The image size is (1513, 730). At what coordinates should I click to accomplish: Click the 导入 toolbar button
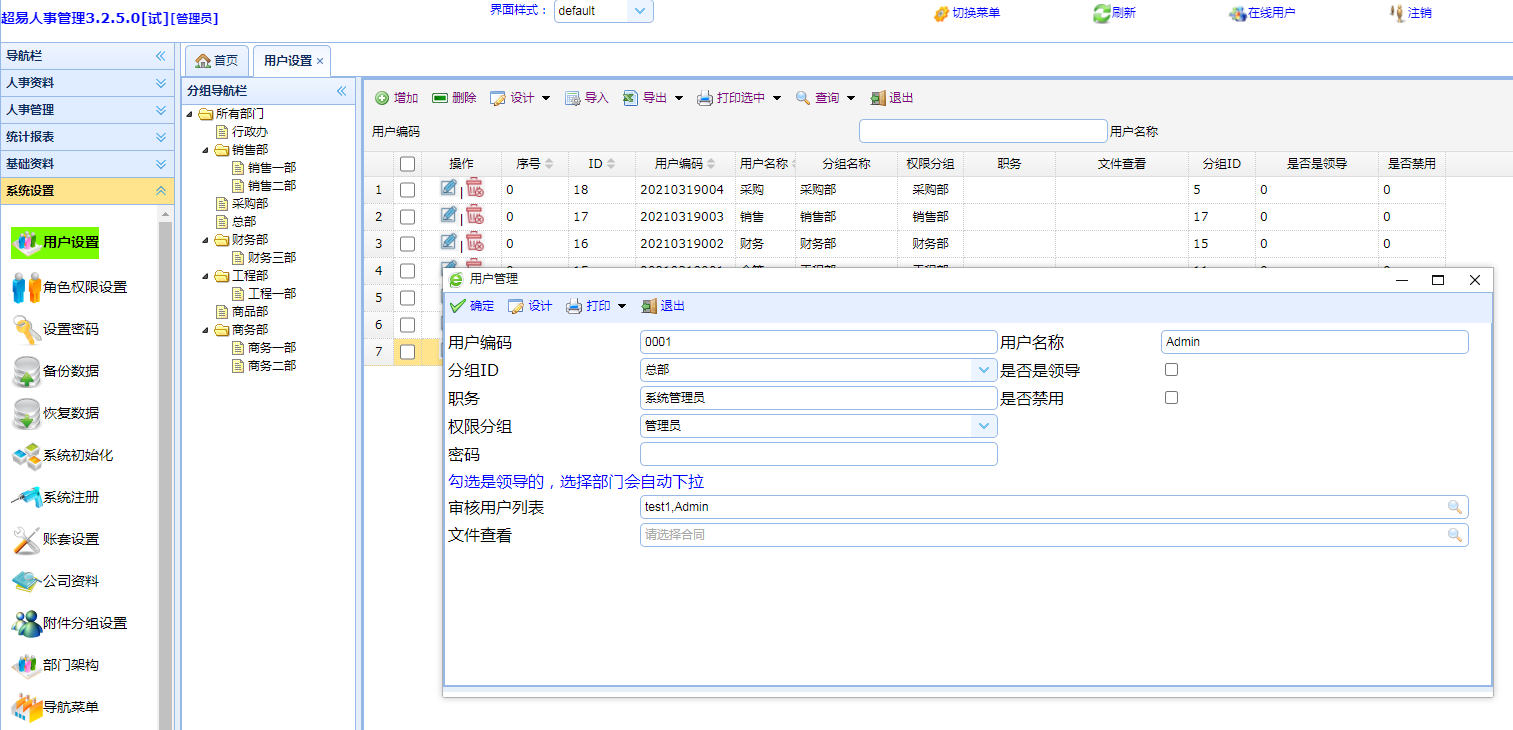(587, 98)
